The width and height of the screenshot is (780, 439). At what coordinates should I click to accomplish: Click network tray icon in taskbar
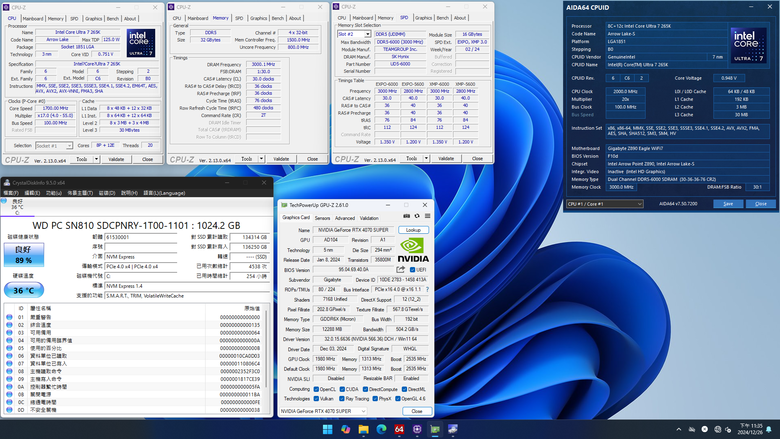pyautogui.click(x=717, y=429)
